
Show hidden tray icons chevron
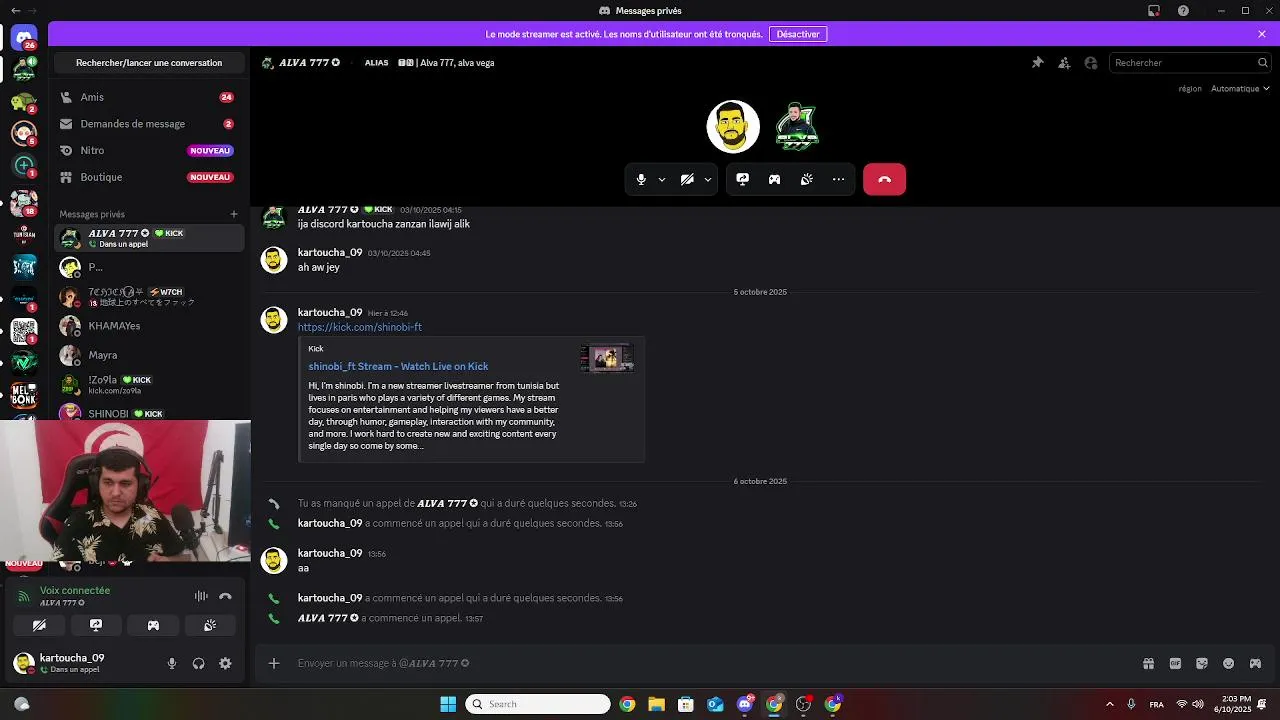point(1109,704)
